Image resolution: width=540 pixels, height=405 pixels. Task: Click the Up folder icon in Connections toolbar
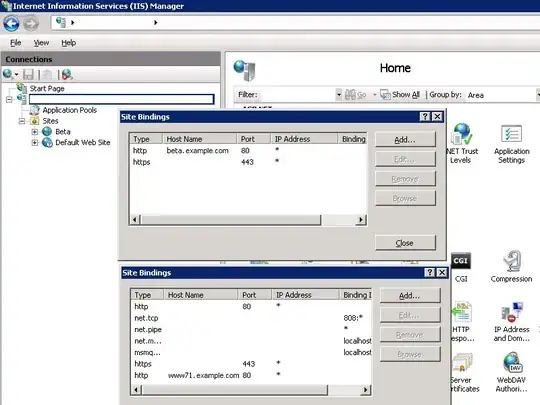(47, 74)
